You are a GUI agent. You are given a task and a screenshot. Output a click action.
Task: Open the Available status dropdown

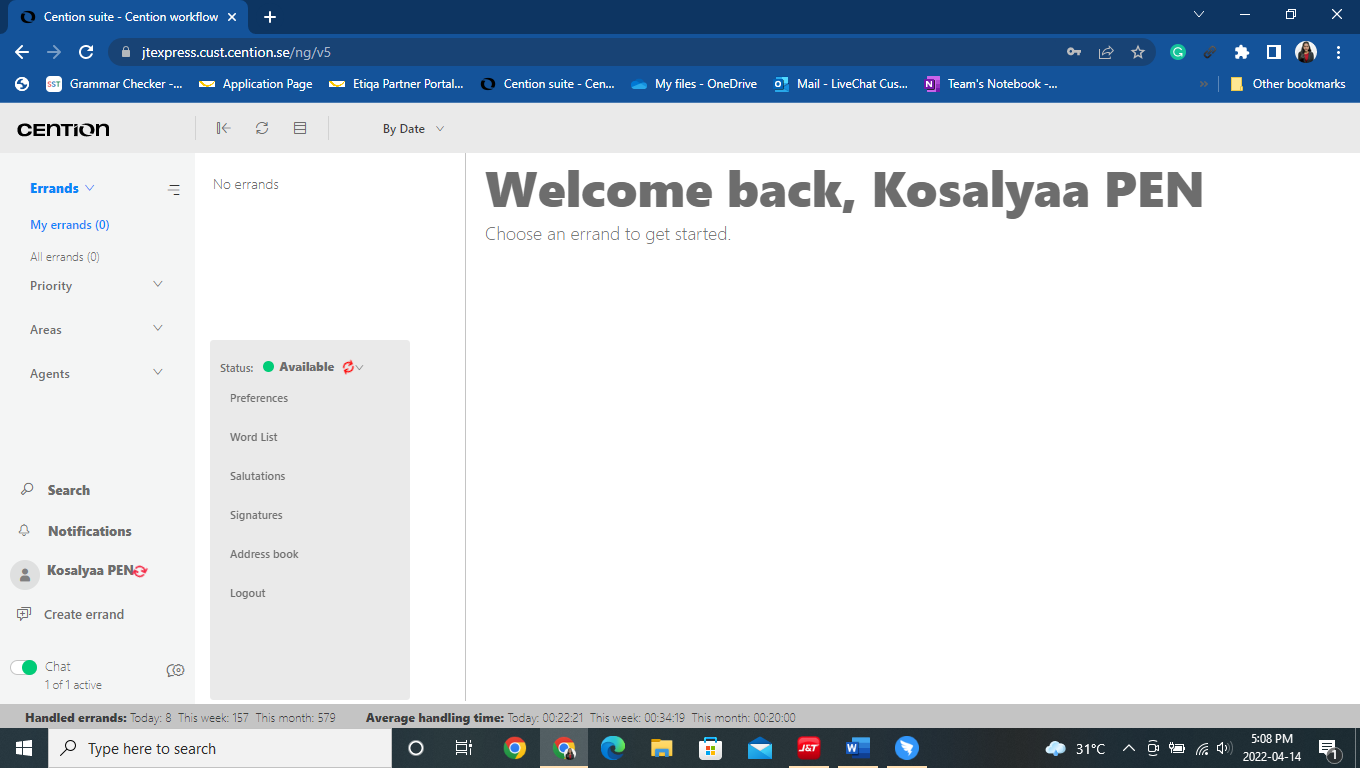tap(359, 367)
